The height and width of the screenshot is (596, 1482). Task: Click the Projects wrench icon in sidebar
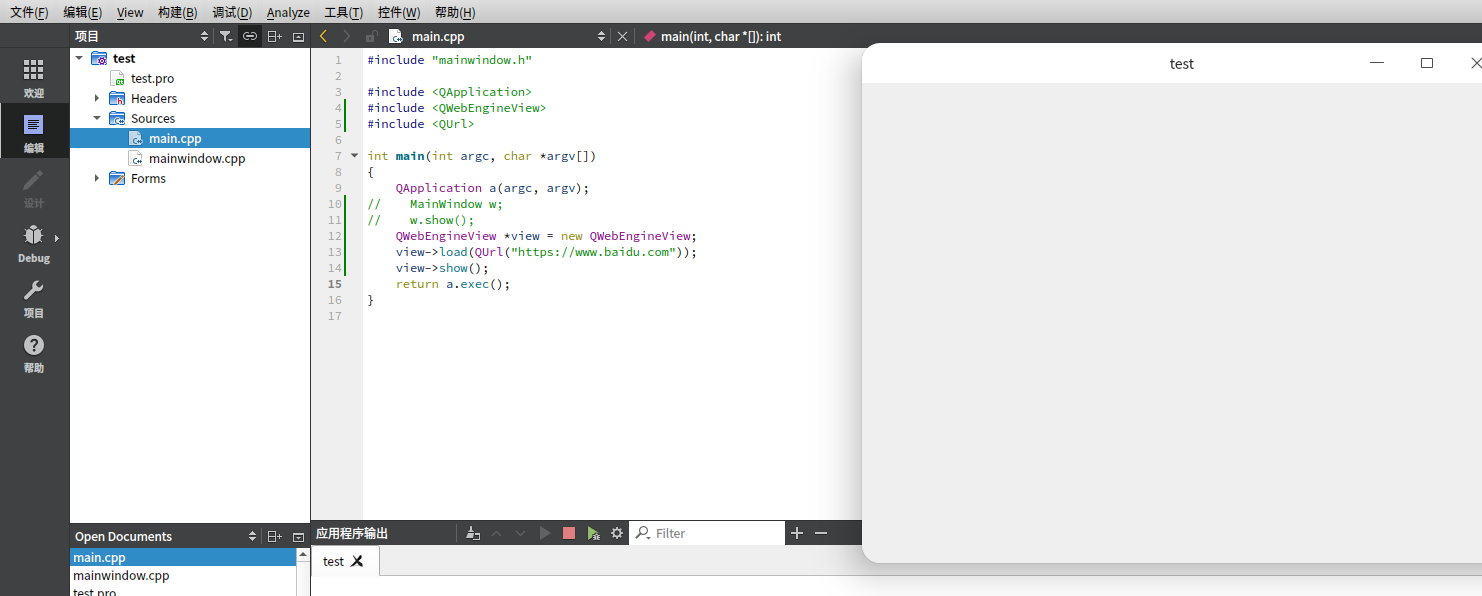pyautogui.click(x=34, y=297)
